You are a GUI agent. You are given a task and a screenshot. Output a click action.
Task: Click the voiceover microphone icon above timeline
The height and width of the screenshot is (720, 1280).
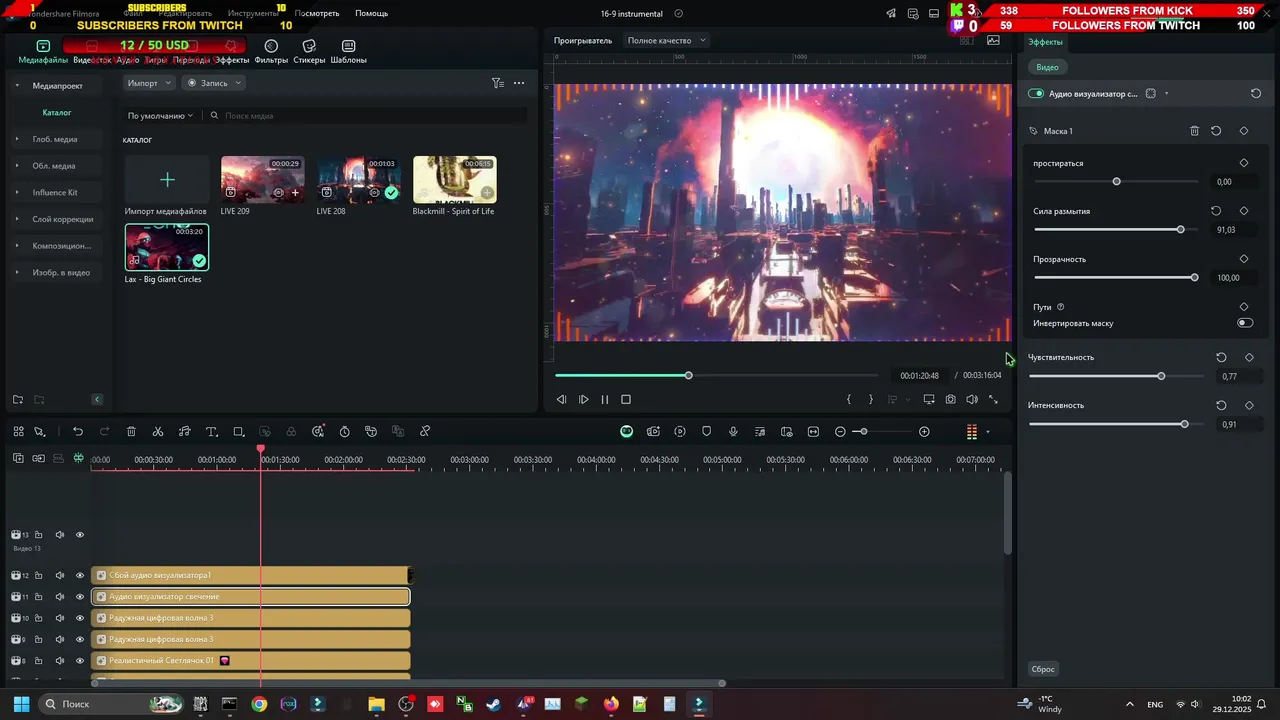(x=733, y=432)
